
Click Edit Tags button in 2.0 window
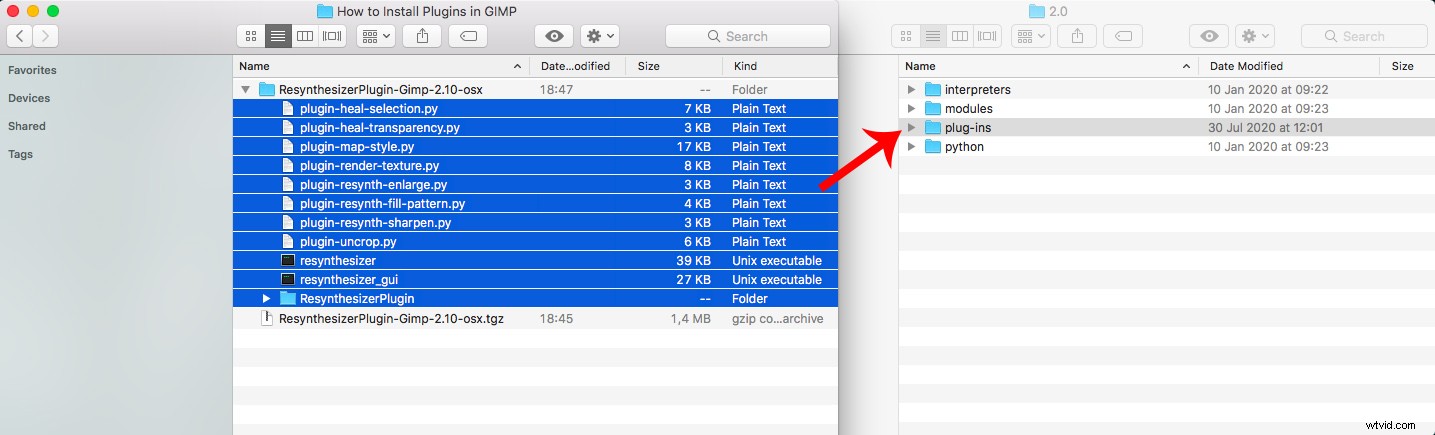point(1123,36)
